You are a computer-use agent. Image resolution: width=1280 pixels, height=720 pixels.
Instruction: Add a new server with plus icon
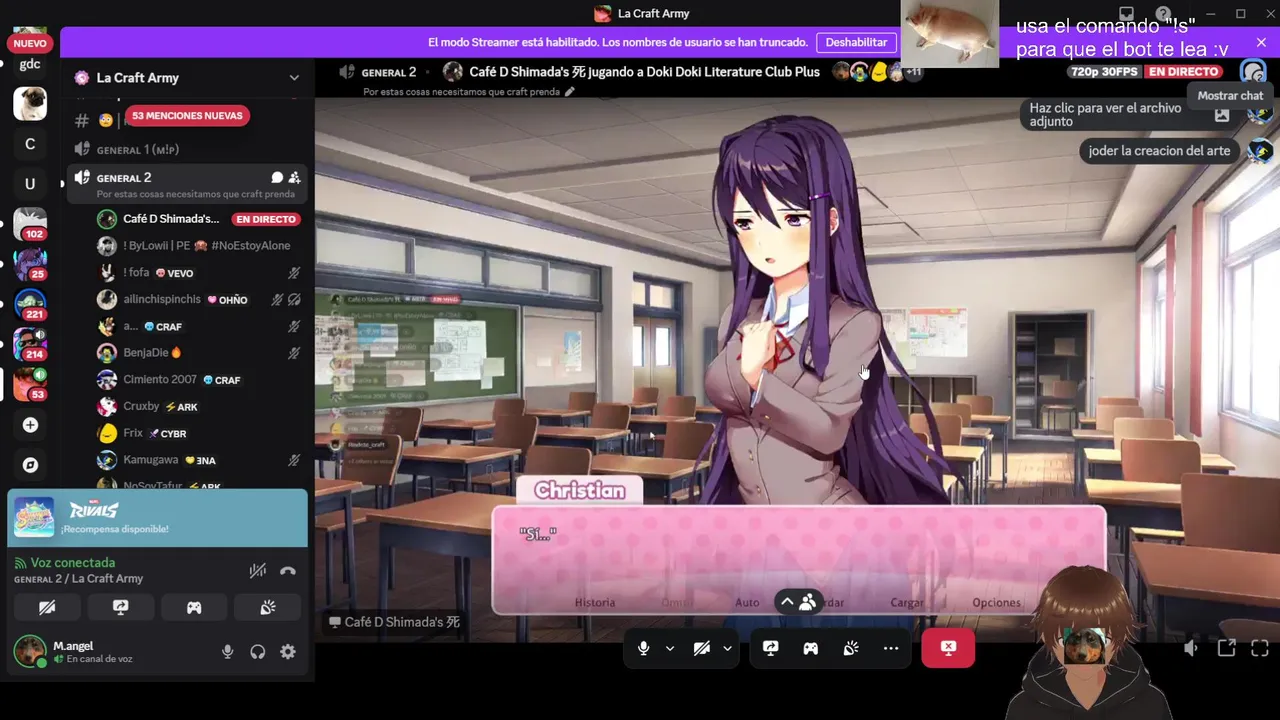coord(30,425)
